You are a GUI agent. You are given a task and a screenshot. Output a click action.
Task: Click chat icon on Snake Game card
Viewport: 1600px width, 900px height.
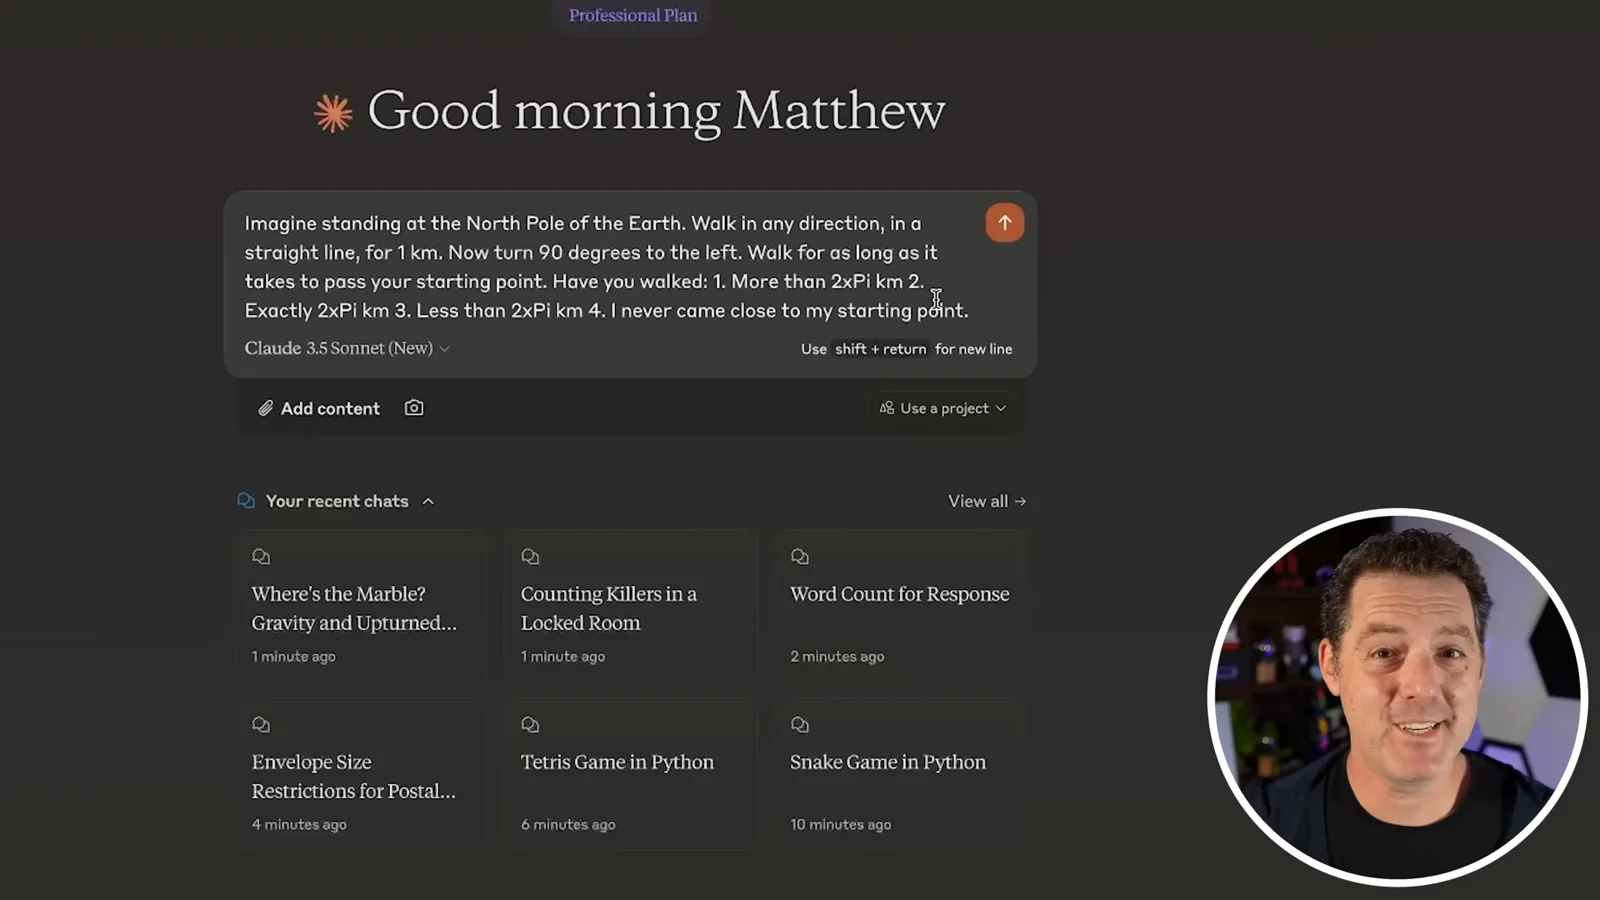[x=799, y=724]
